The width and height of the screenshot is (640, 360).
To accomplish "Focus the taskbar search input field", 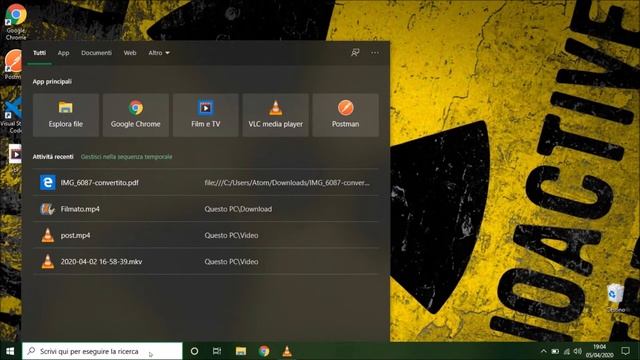I will point(102,351).
